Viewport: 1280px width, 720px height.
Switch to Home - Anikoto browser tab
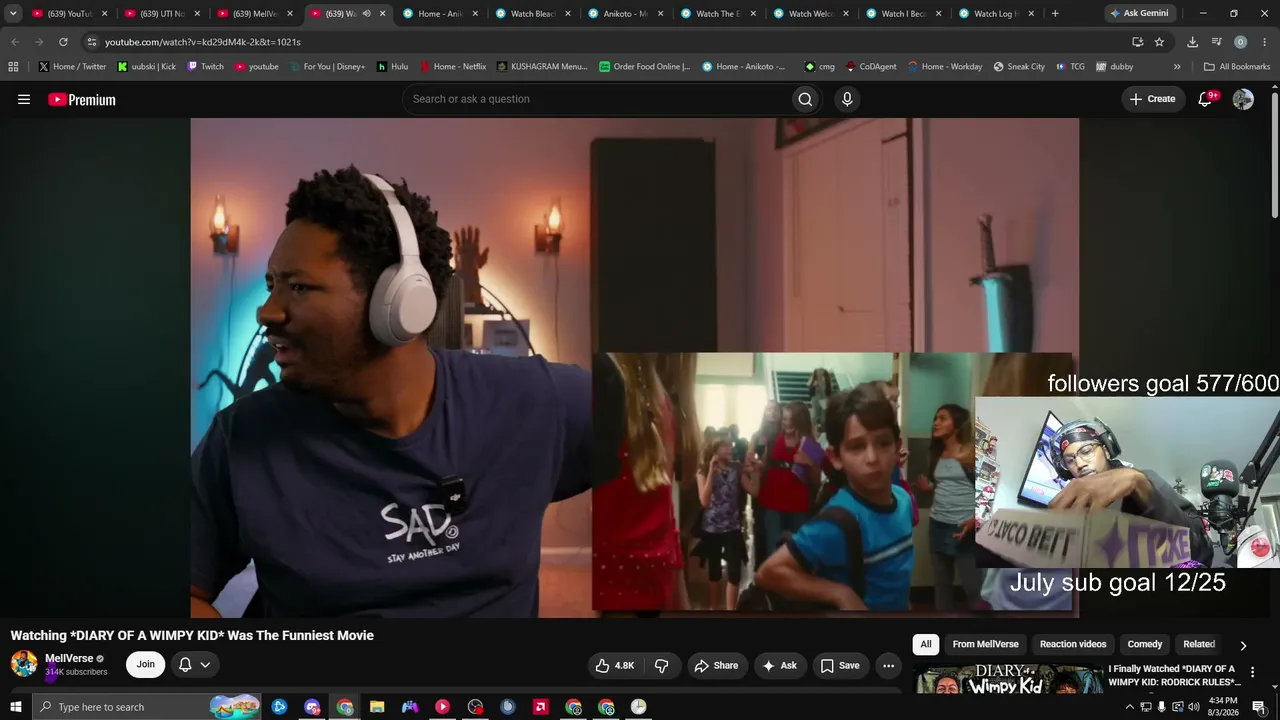[x=432, y=14]
